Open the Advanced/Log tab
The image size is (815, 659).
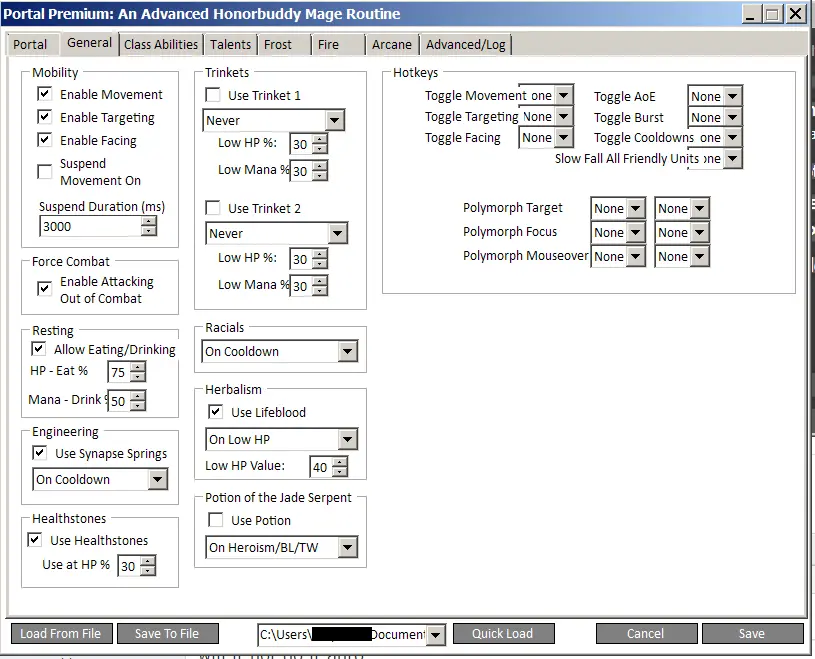[x=466, y=45]
